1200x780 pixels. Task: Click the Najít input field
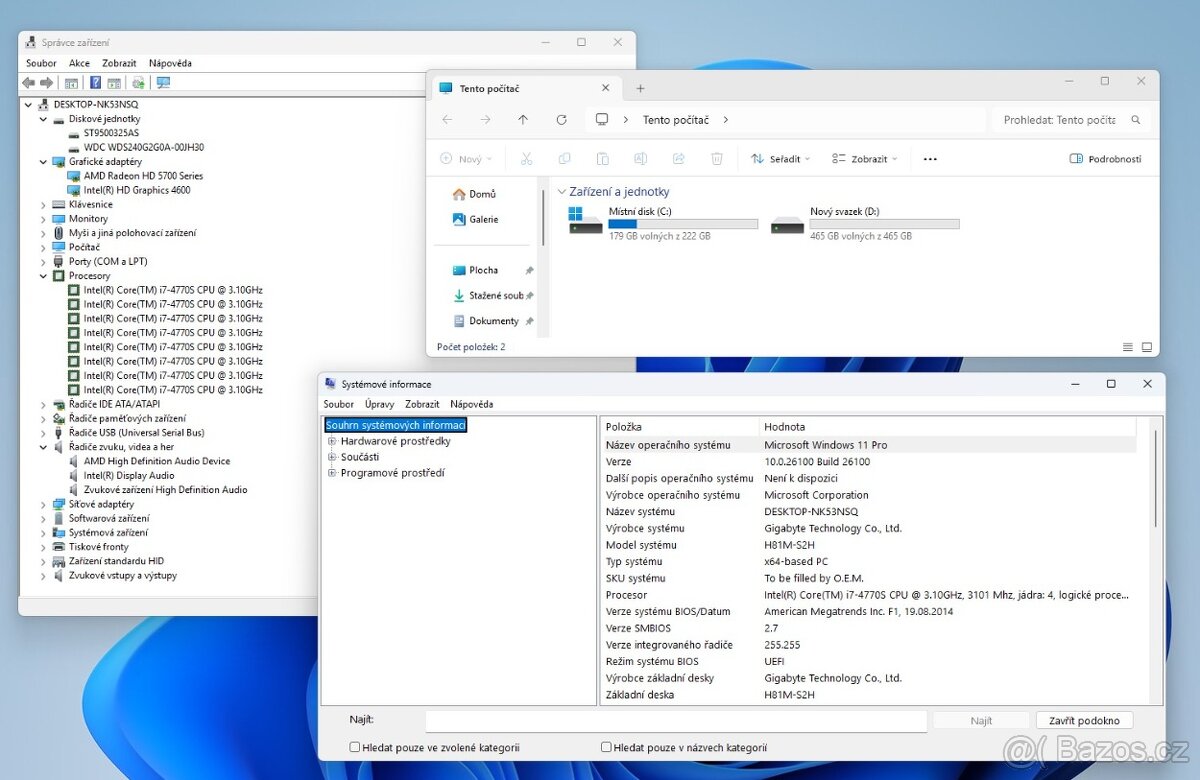pyautogui.click(x=675, y=720)
